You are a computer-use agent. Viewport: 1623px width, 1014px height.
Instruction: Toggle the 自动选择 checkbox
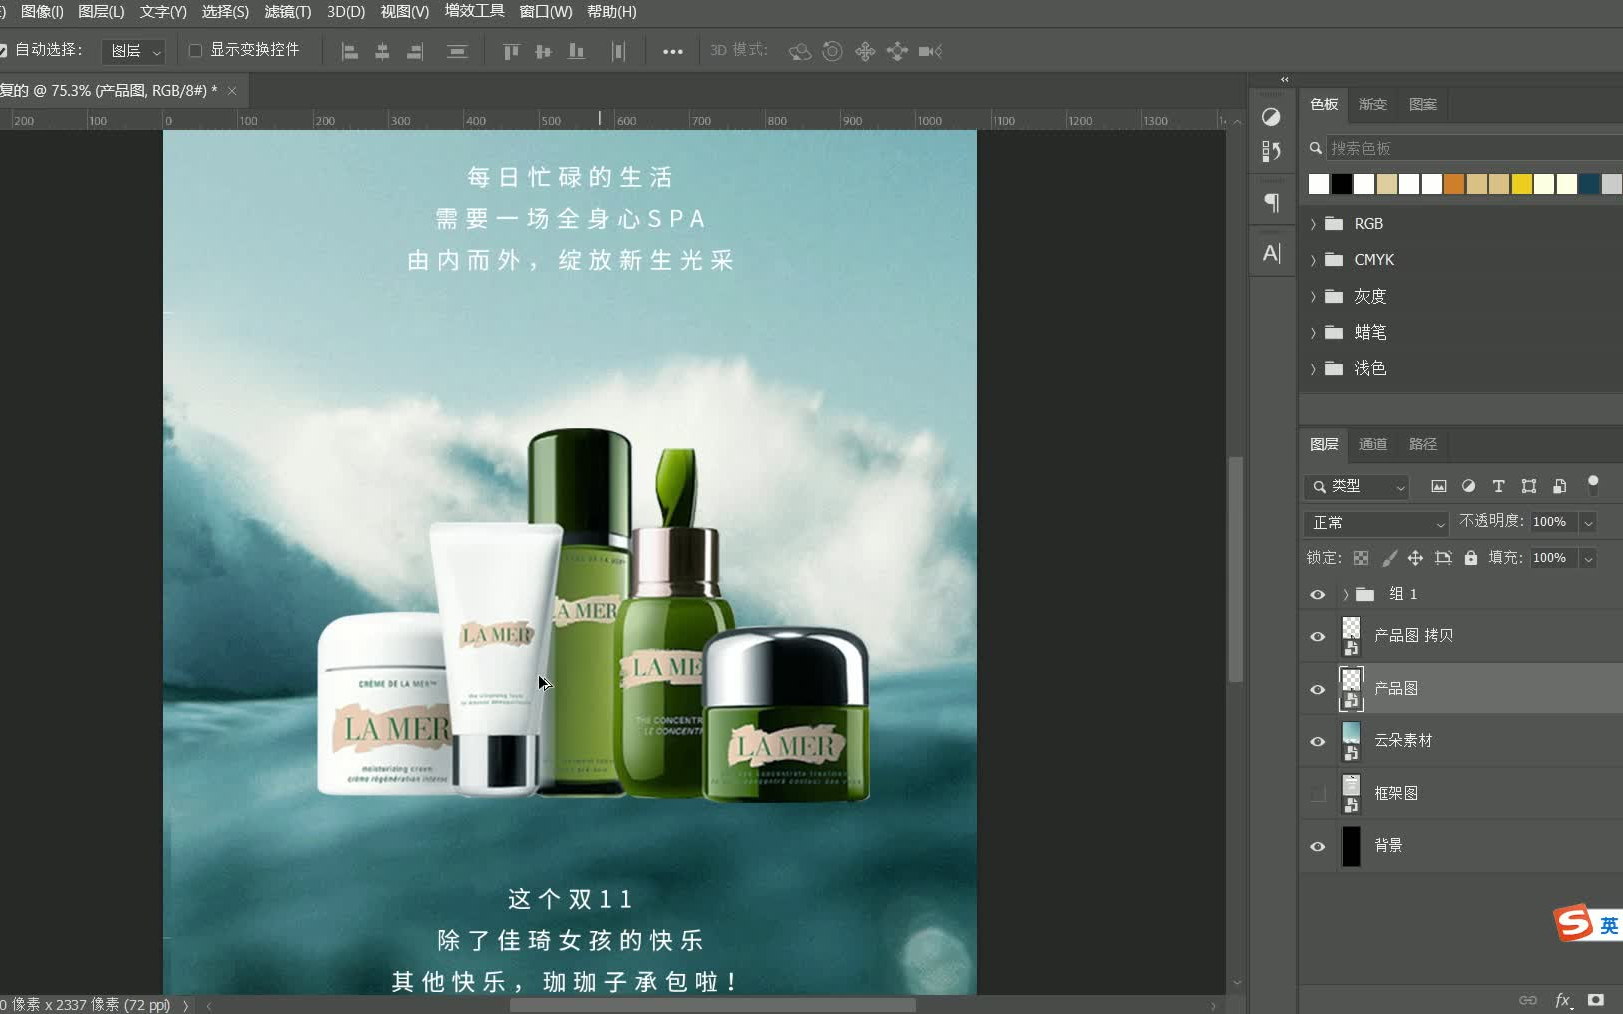(3, 50)
